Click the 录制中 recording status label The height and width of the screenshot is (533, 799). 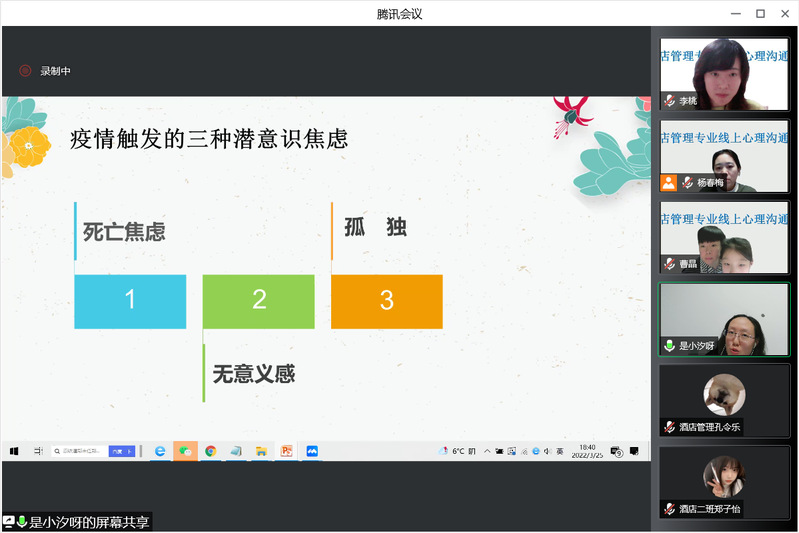pyautogui.click(x=55, y=71)
